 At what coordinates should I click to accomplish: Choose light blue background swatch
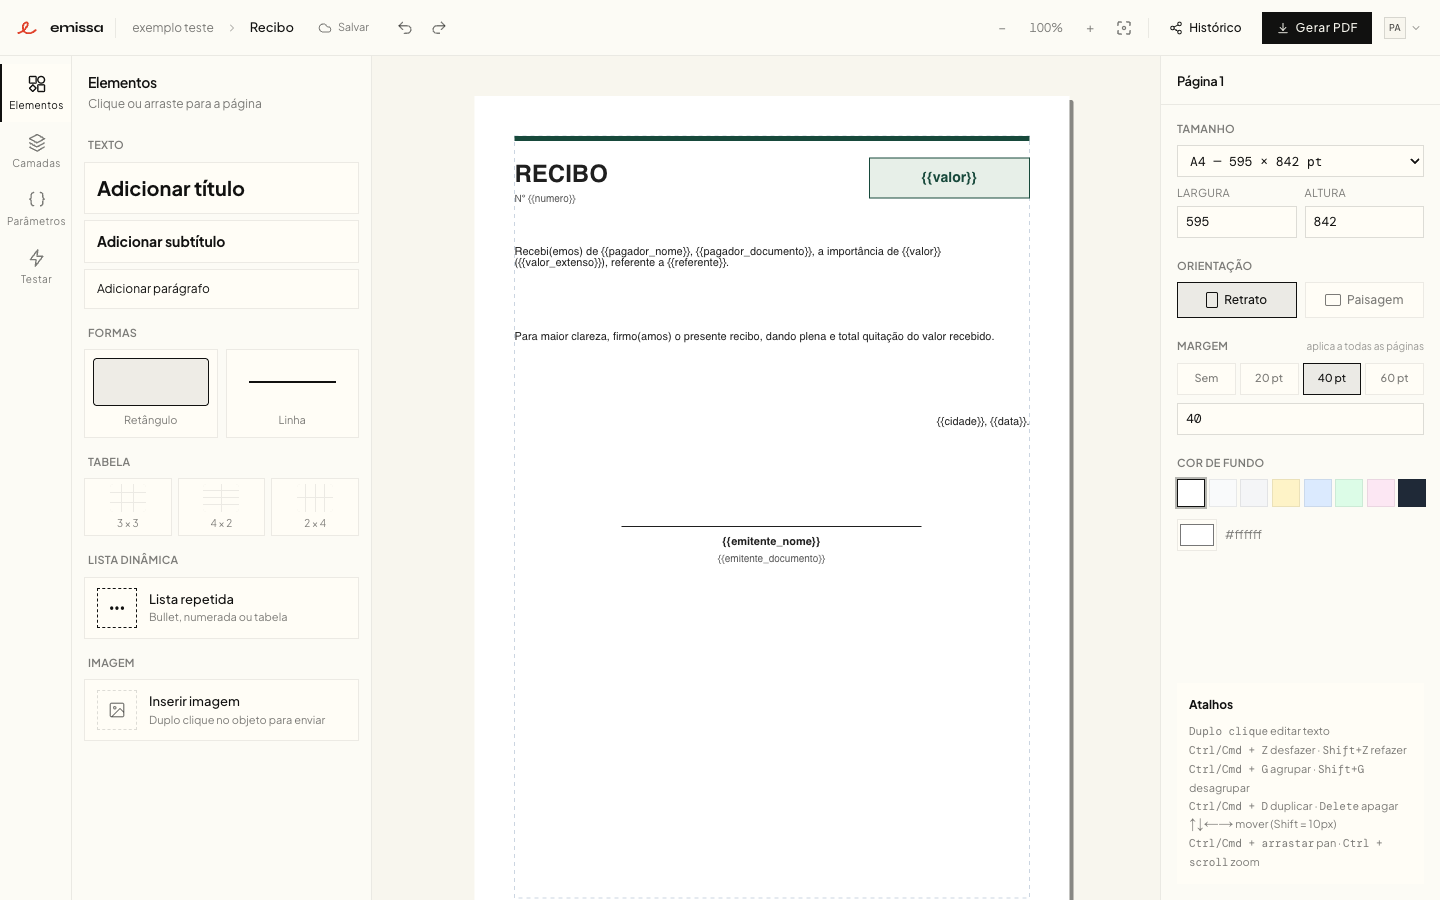pos(1318,493)
